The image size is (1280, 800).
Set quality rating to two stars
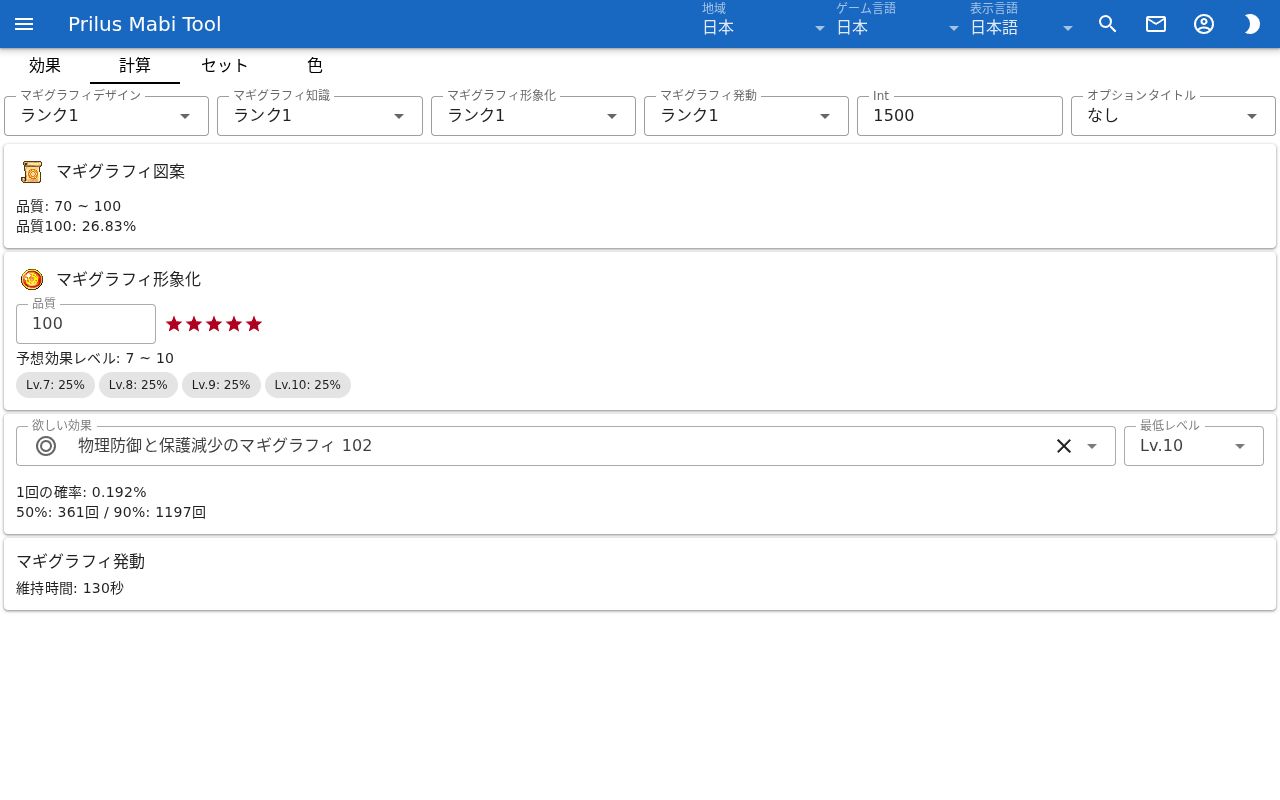(194, 324)
